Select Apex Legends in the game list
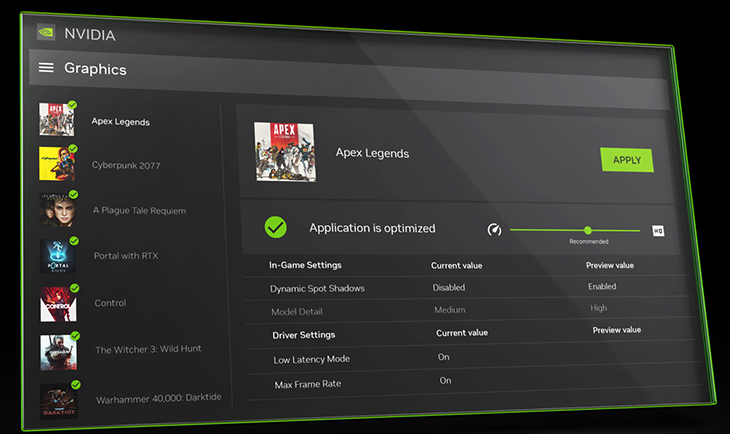Screen dimensions: 730x434 [x=121, y=122]
